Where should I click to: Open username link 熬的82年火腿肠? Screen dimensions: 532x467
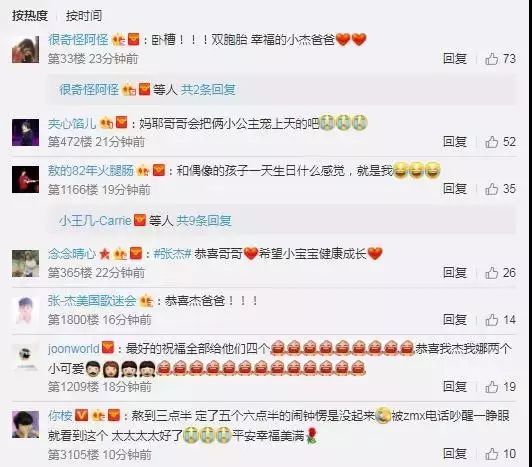(x=91, y=170)
